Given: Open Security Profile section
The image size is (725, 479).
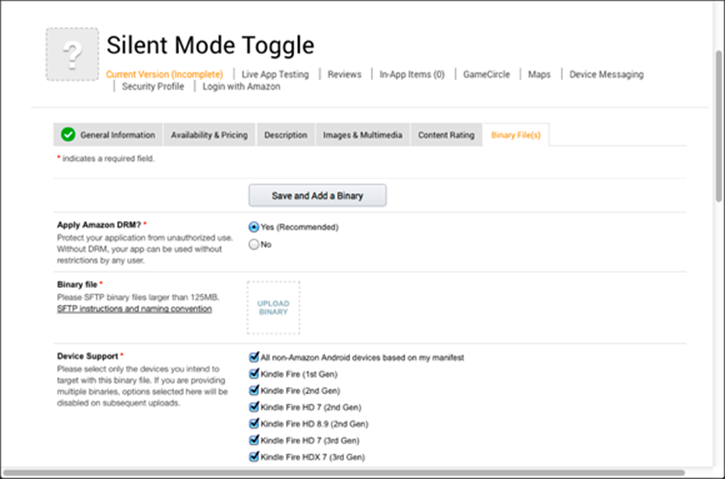Looking at the screenshot, I should click(153, 86).
